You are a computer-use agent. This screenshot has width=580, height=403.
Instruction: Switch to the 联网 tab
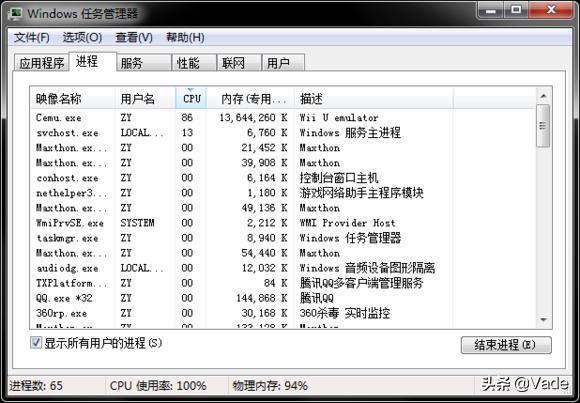[239, 63]
